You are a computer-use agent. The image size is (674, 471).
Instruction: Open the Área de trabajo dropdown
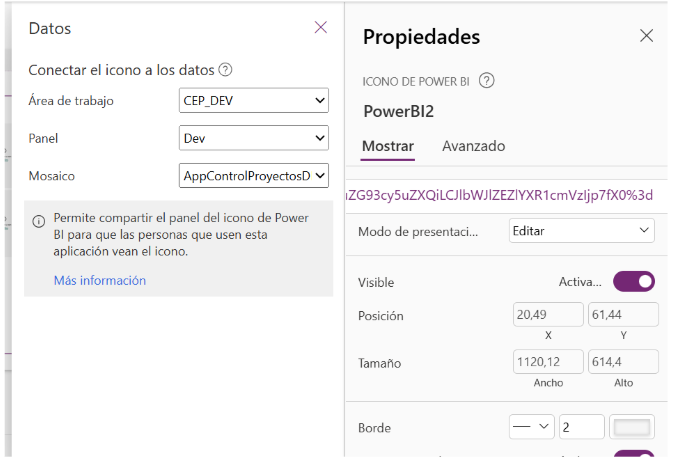[x=254, y=100]
